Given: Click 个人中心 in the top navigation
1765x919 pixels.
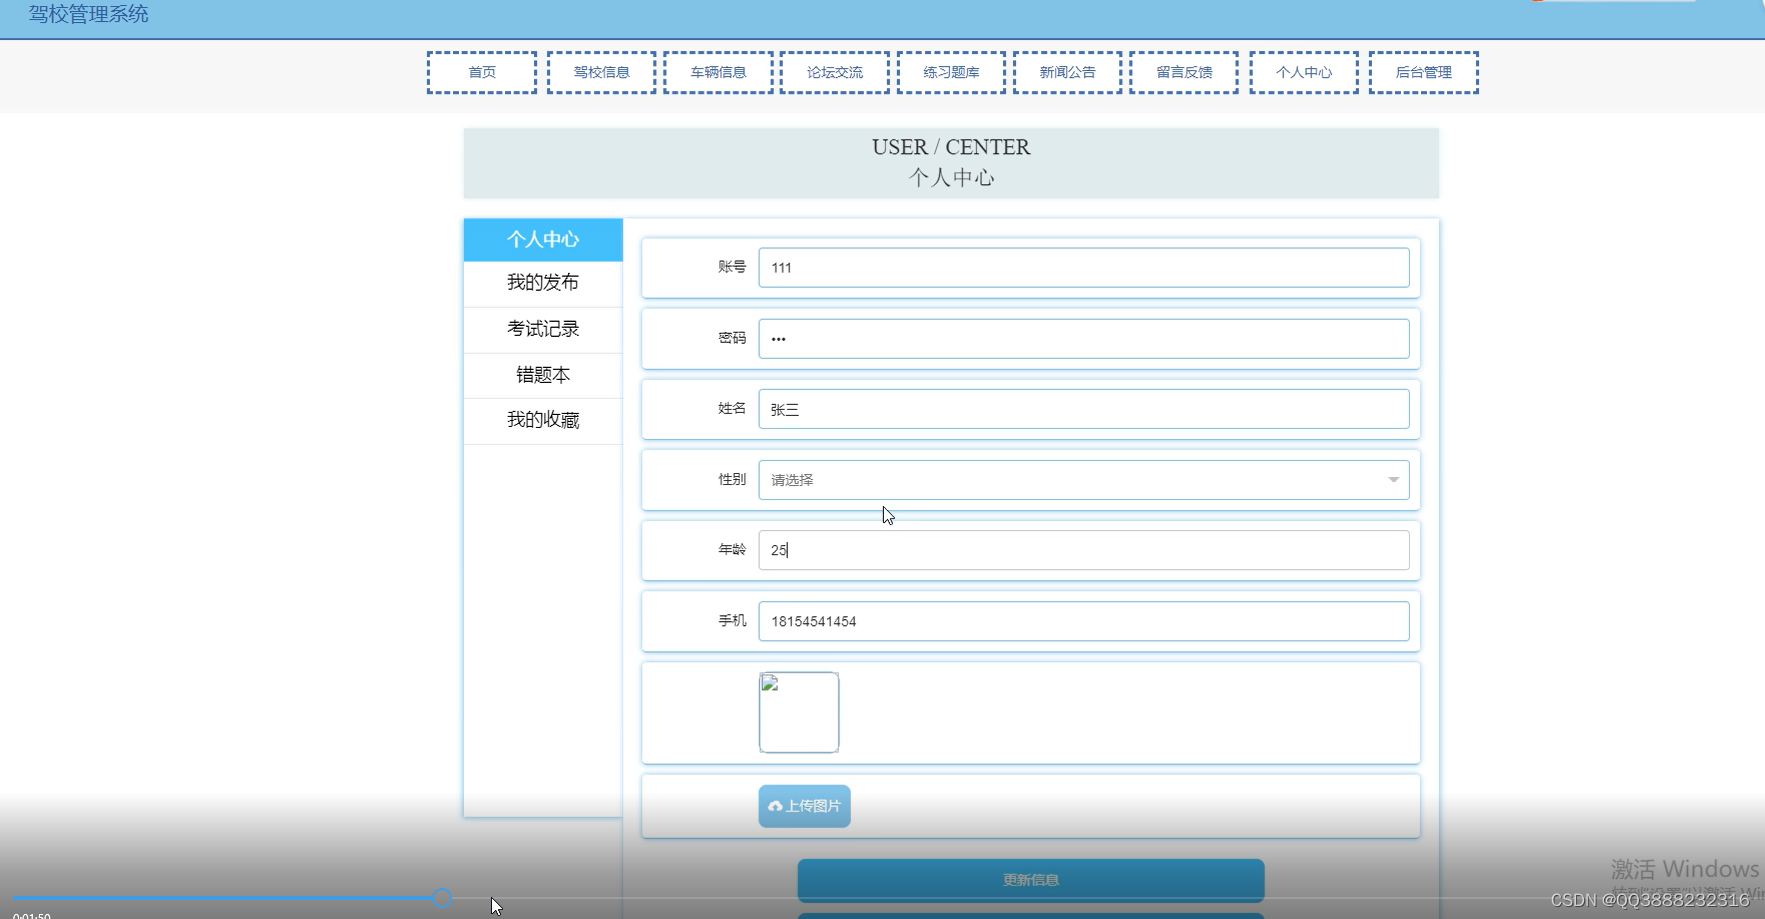Looking at the screenshot, I should pyautogui.click(x=1304, y=72).
